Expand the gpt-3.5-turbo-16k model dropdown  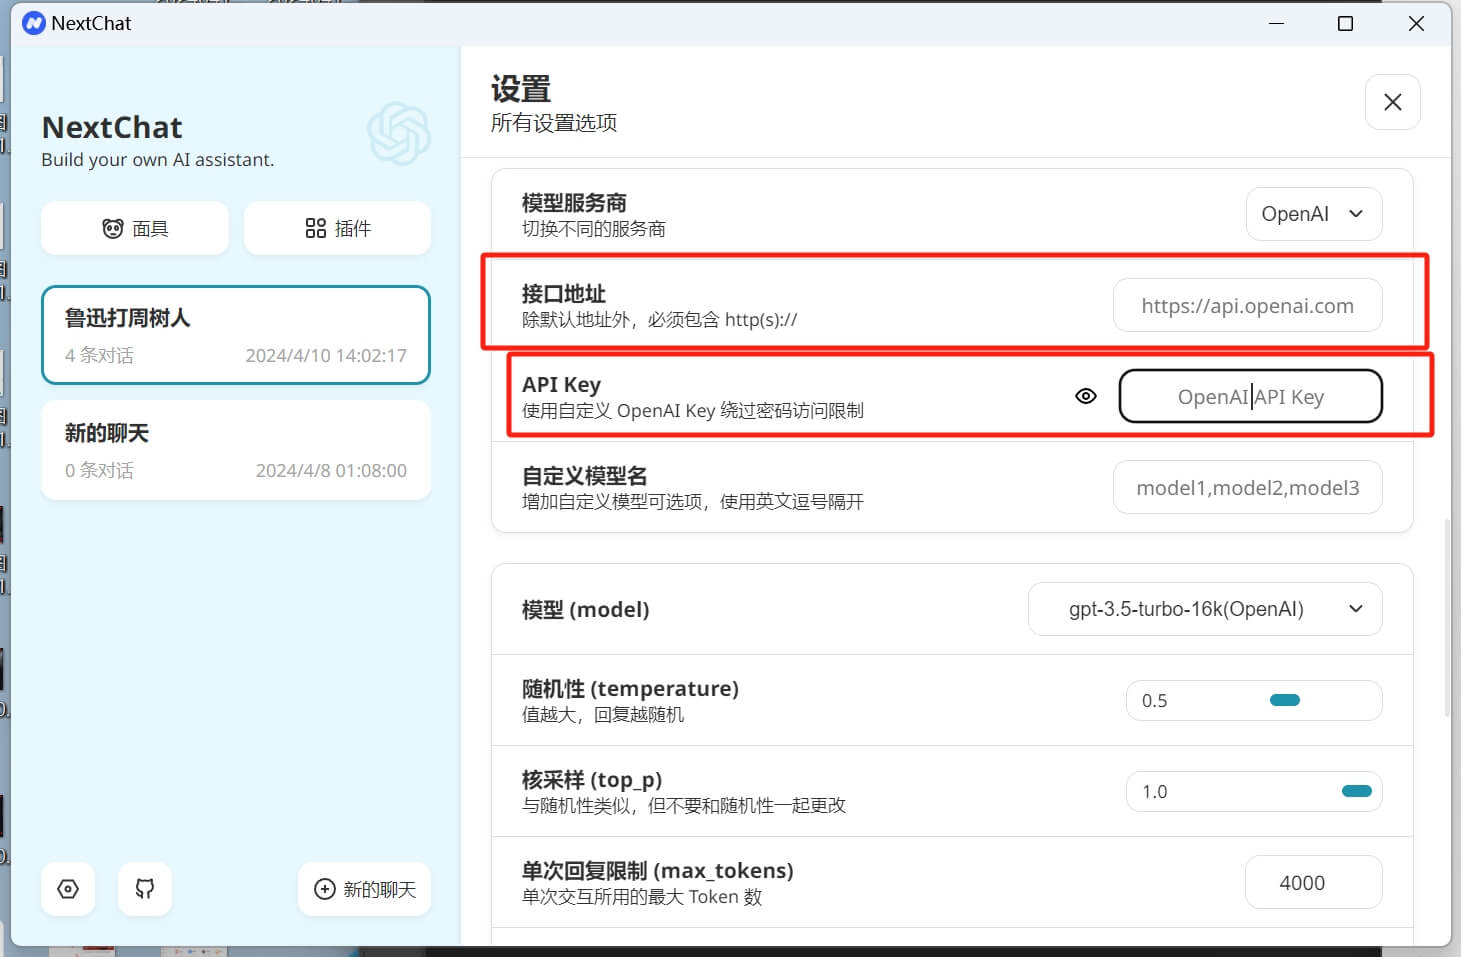pos(1204,608)
